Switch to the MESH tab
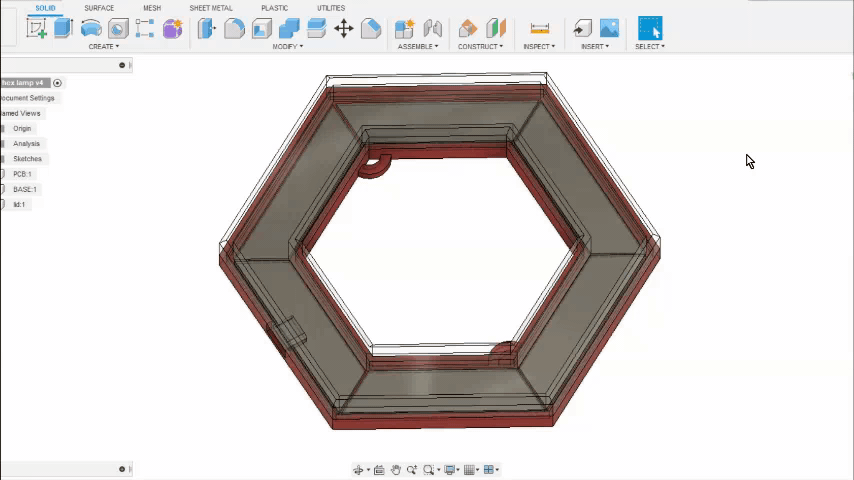This screenshot has width=854, height=480. [152, 8]
